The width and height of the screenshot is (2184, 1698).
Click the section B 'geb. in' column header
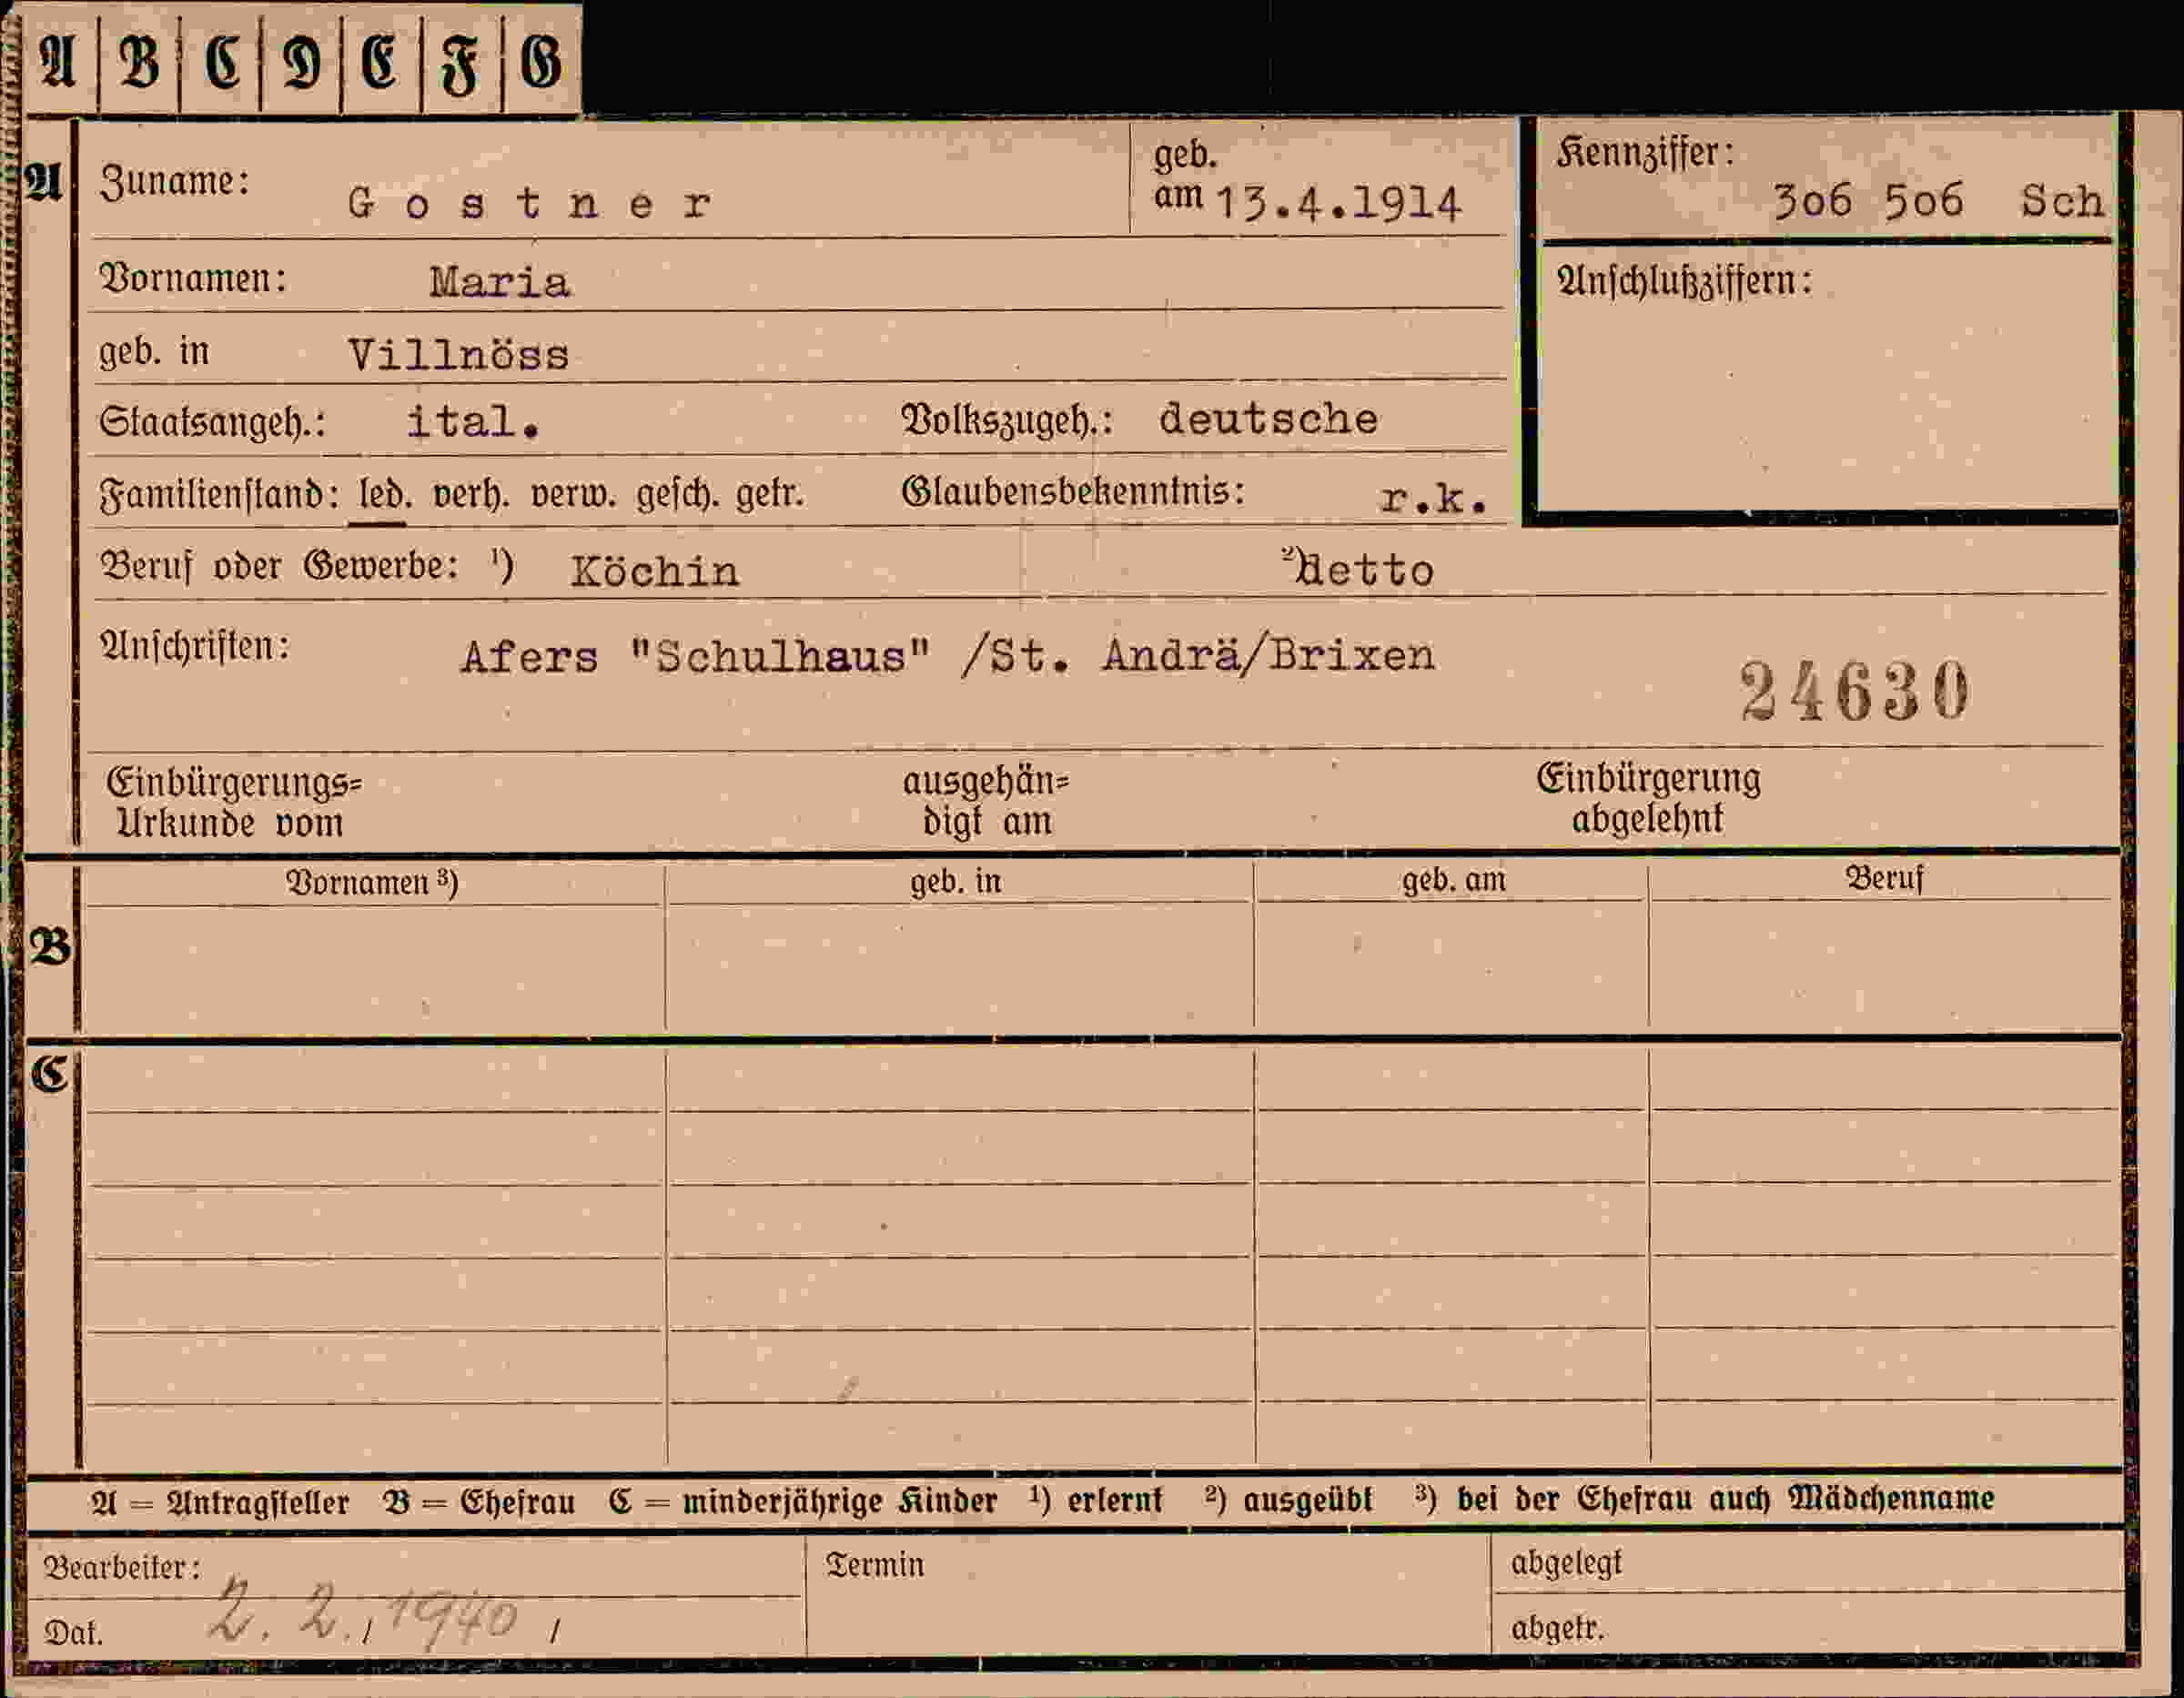click(x=955, y=882)
